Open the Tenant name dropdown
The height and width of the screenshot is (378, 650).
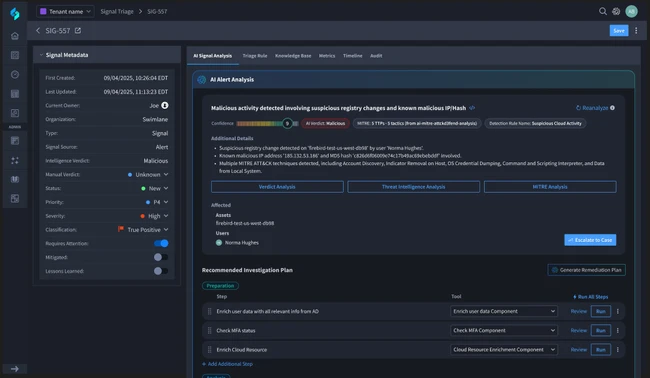pyautogui.click(x=65, y=11)
